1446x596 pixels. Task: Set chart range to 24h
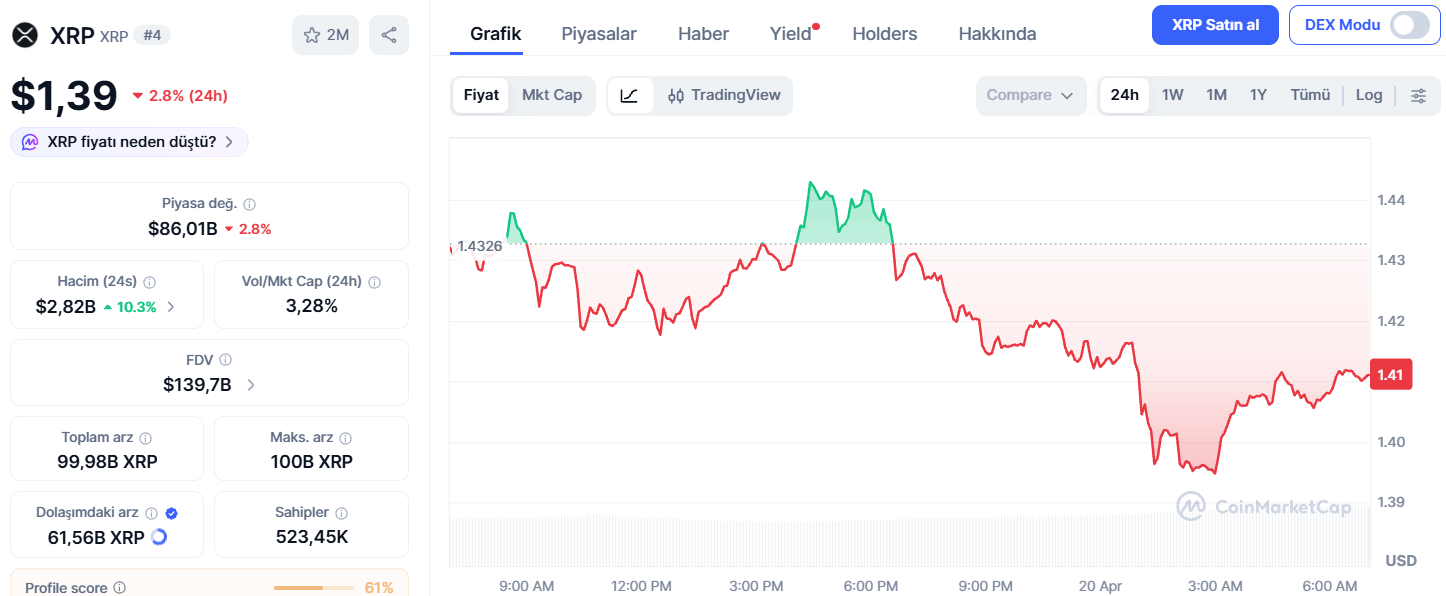click(x=1125, y=96)
